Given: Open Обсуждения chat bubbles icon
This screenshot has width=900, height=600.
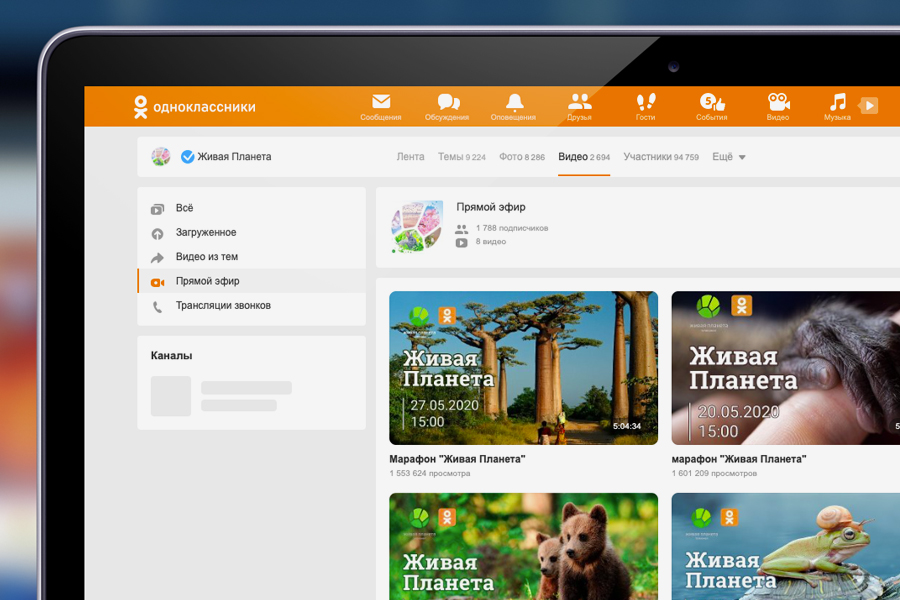Looking at the screenshot, I should click(x=448, y=102).
